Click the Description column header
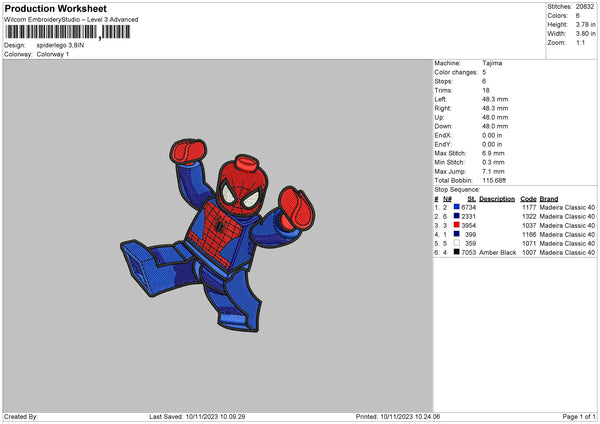This screenshot has width=600, height=424. coord(497,198)
